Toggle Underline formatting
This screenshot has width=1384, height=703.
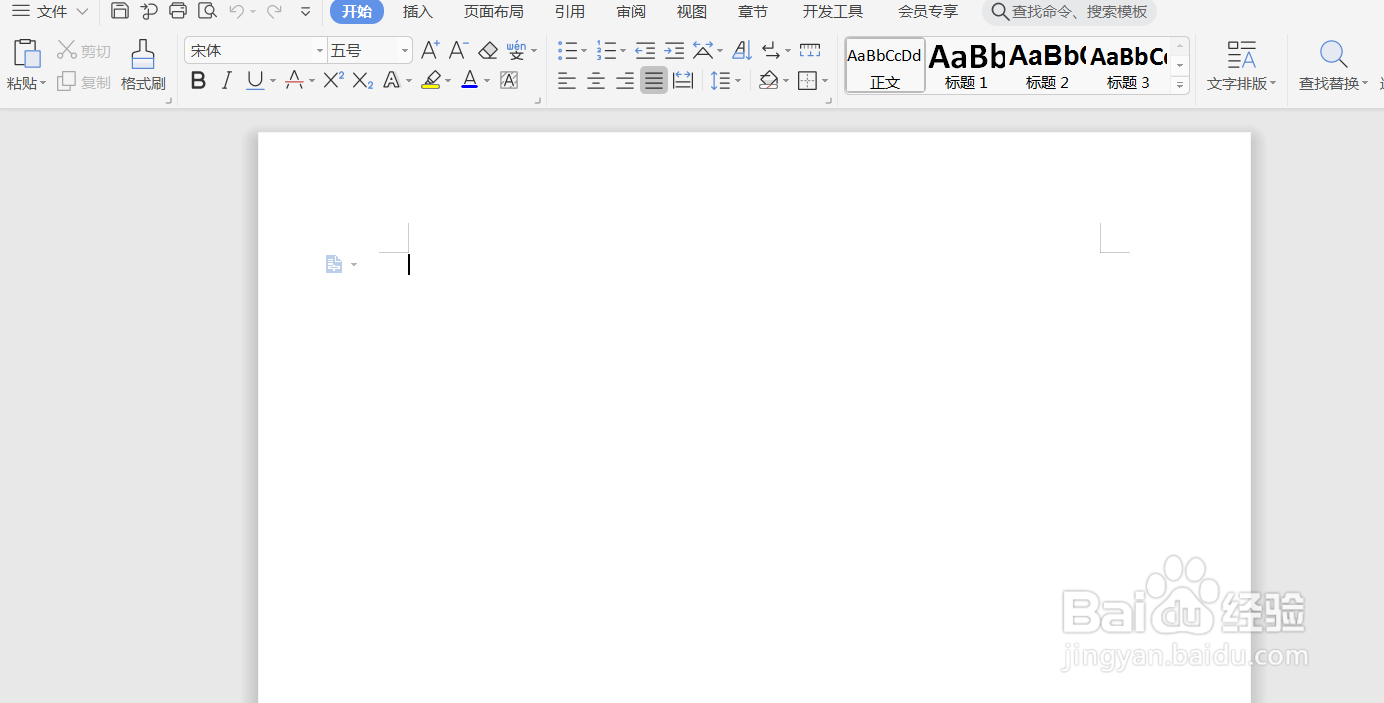click(255, 81)
